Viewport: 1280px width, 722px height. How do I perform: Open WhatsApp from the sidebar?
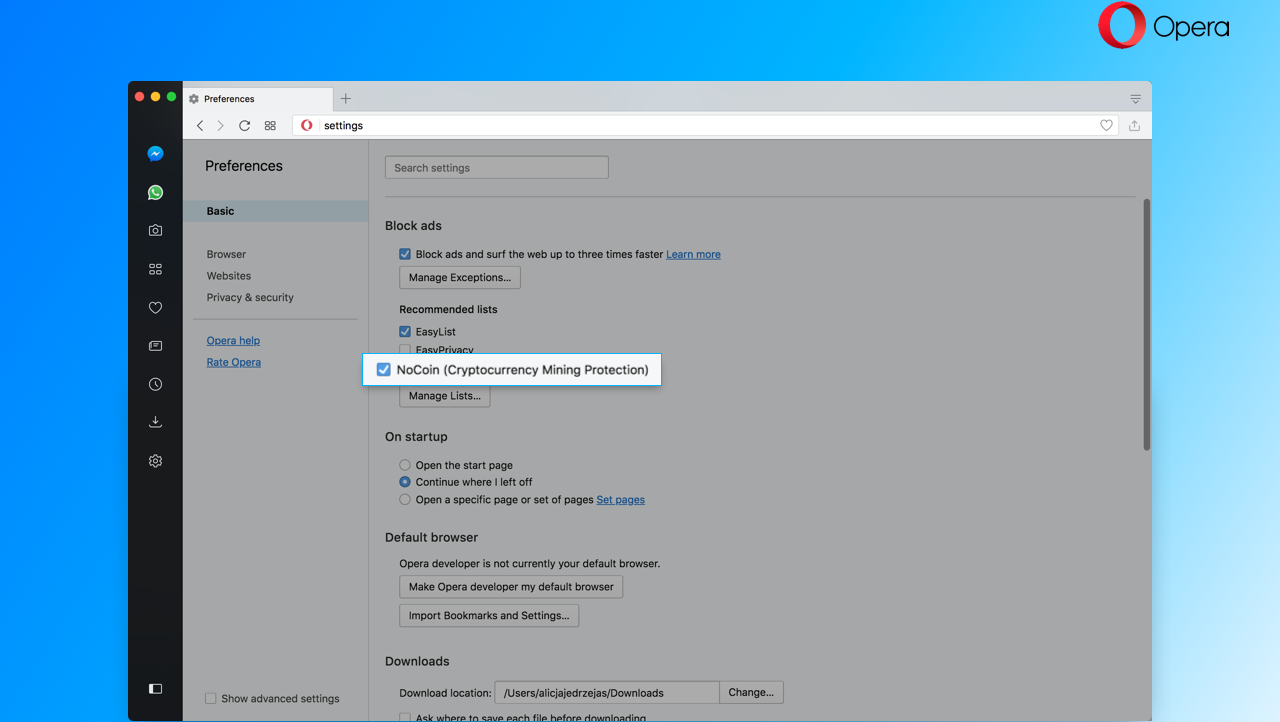point(155,192)
